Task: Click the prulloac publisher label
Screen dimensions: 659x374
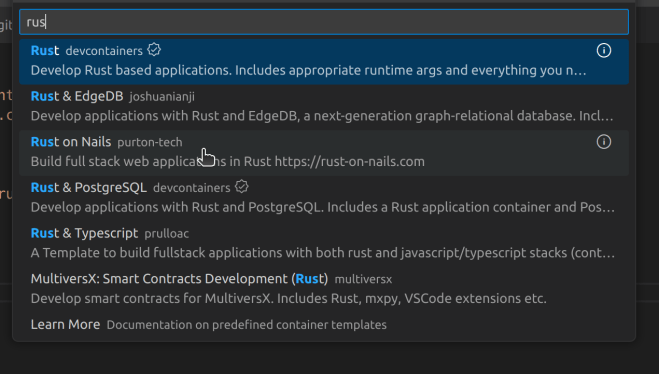Action: 166,234
